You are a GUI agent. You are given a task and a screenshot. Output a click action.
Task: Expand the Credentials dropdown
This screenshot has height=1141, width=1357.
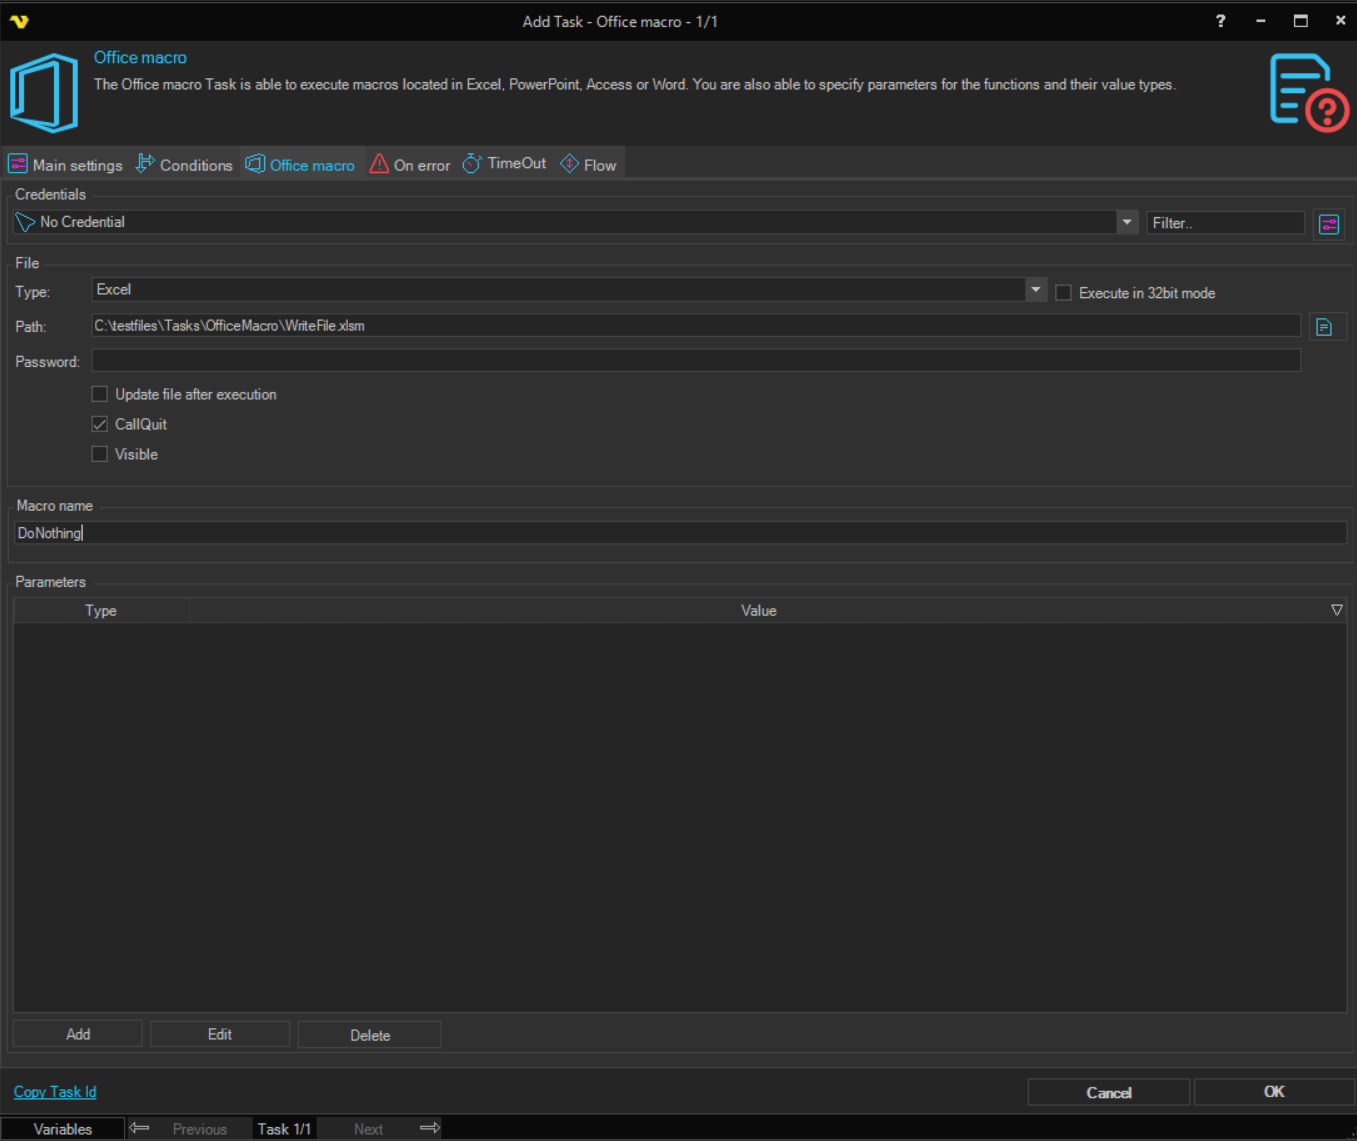point(1127,222)
